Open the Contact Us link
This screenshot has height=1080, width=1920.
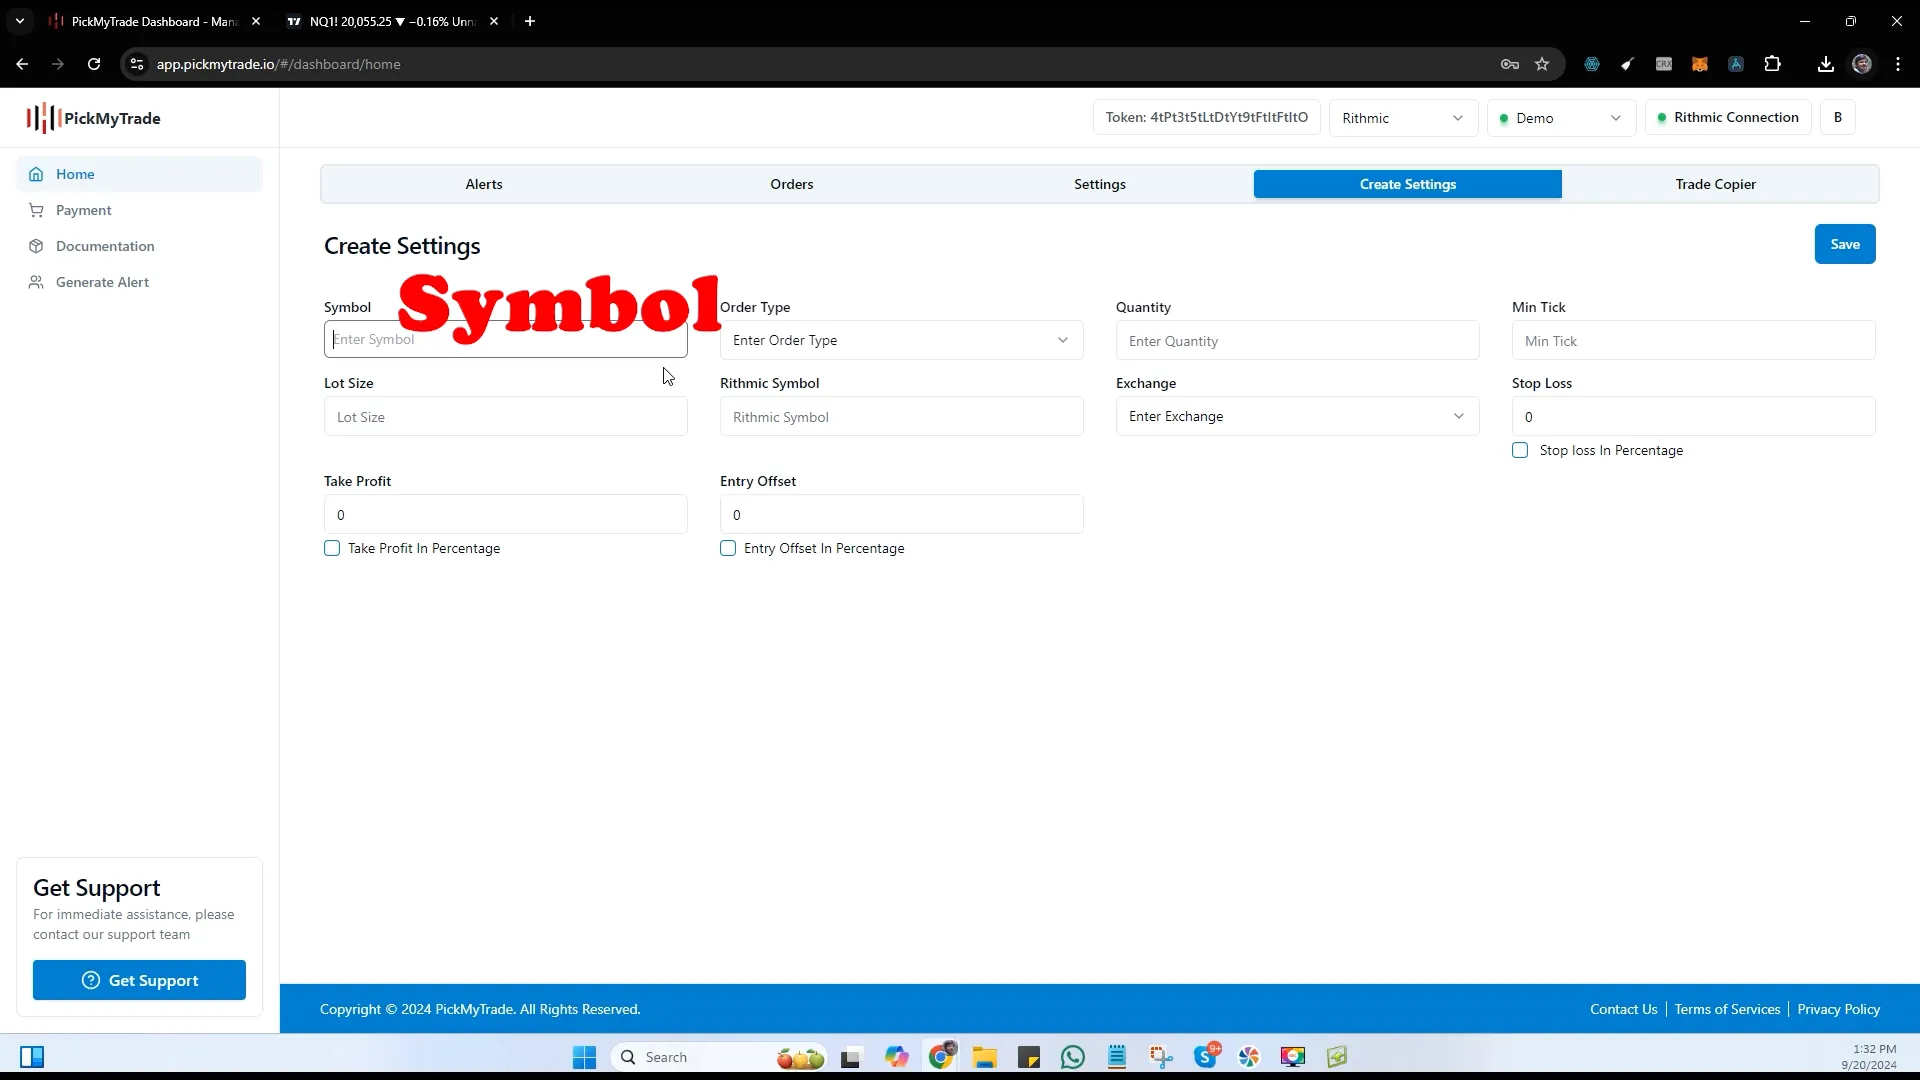point(1623,1009)
